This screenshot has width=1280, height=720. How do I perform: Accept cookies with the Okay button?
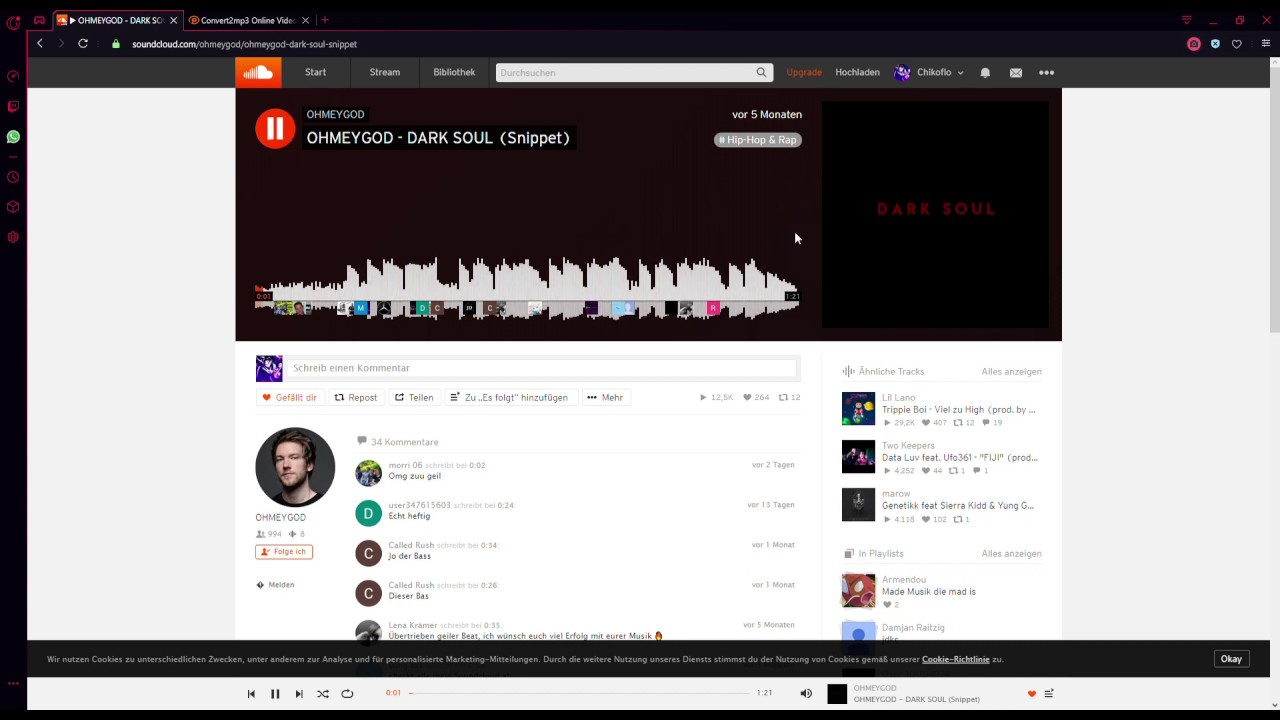[x=1231, y=659]
